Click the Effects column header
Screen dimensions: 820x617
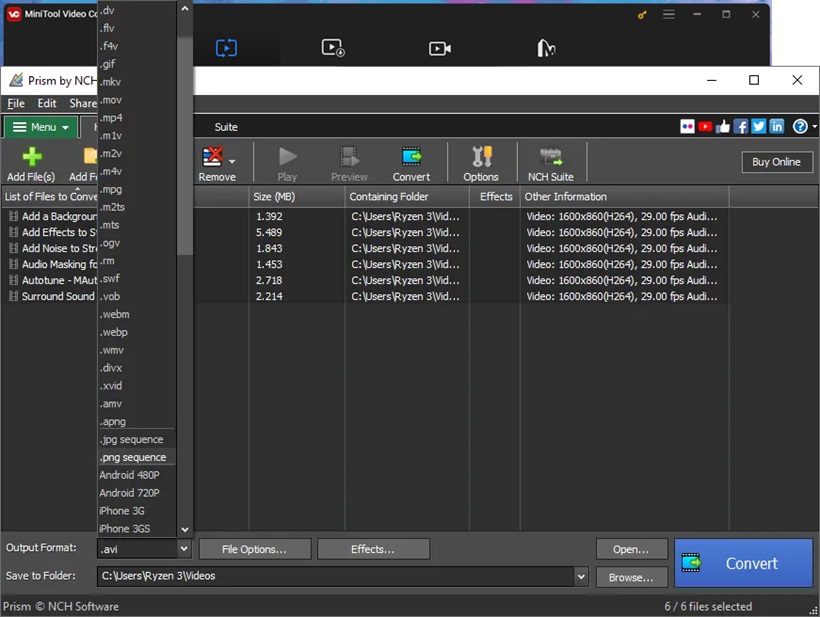[x=495, y=197]
